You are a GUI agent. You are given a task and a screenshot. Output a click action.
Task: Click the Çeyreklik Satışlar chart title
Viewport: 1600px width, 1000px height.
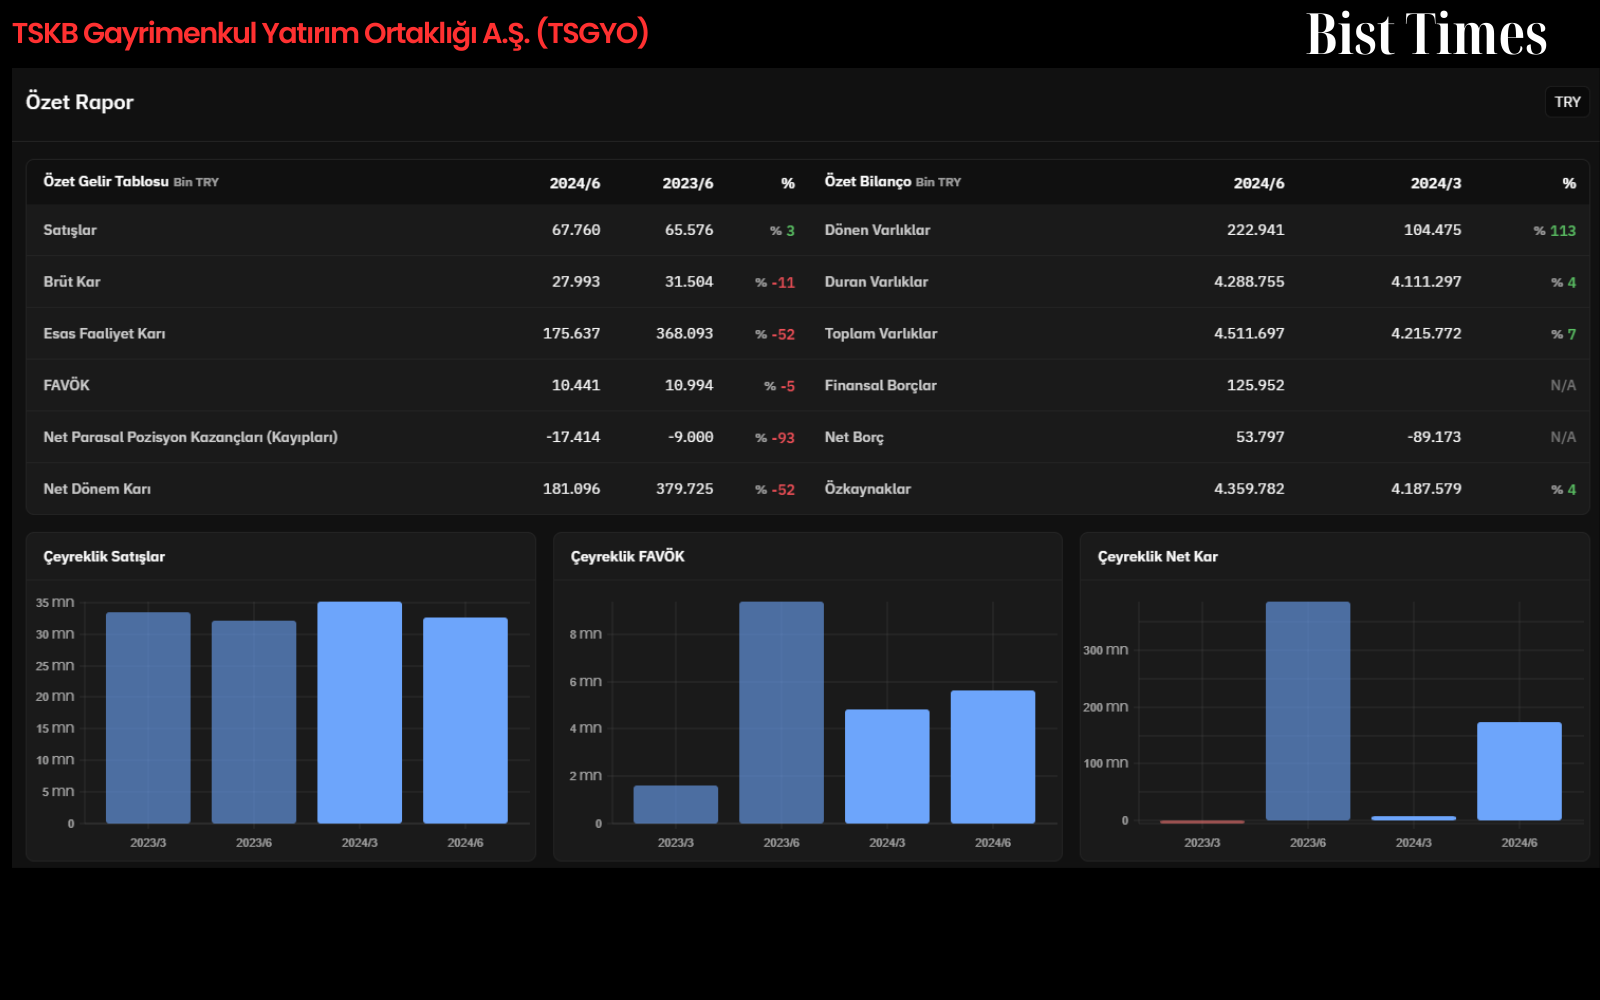tap(104, 557)
